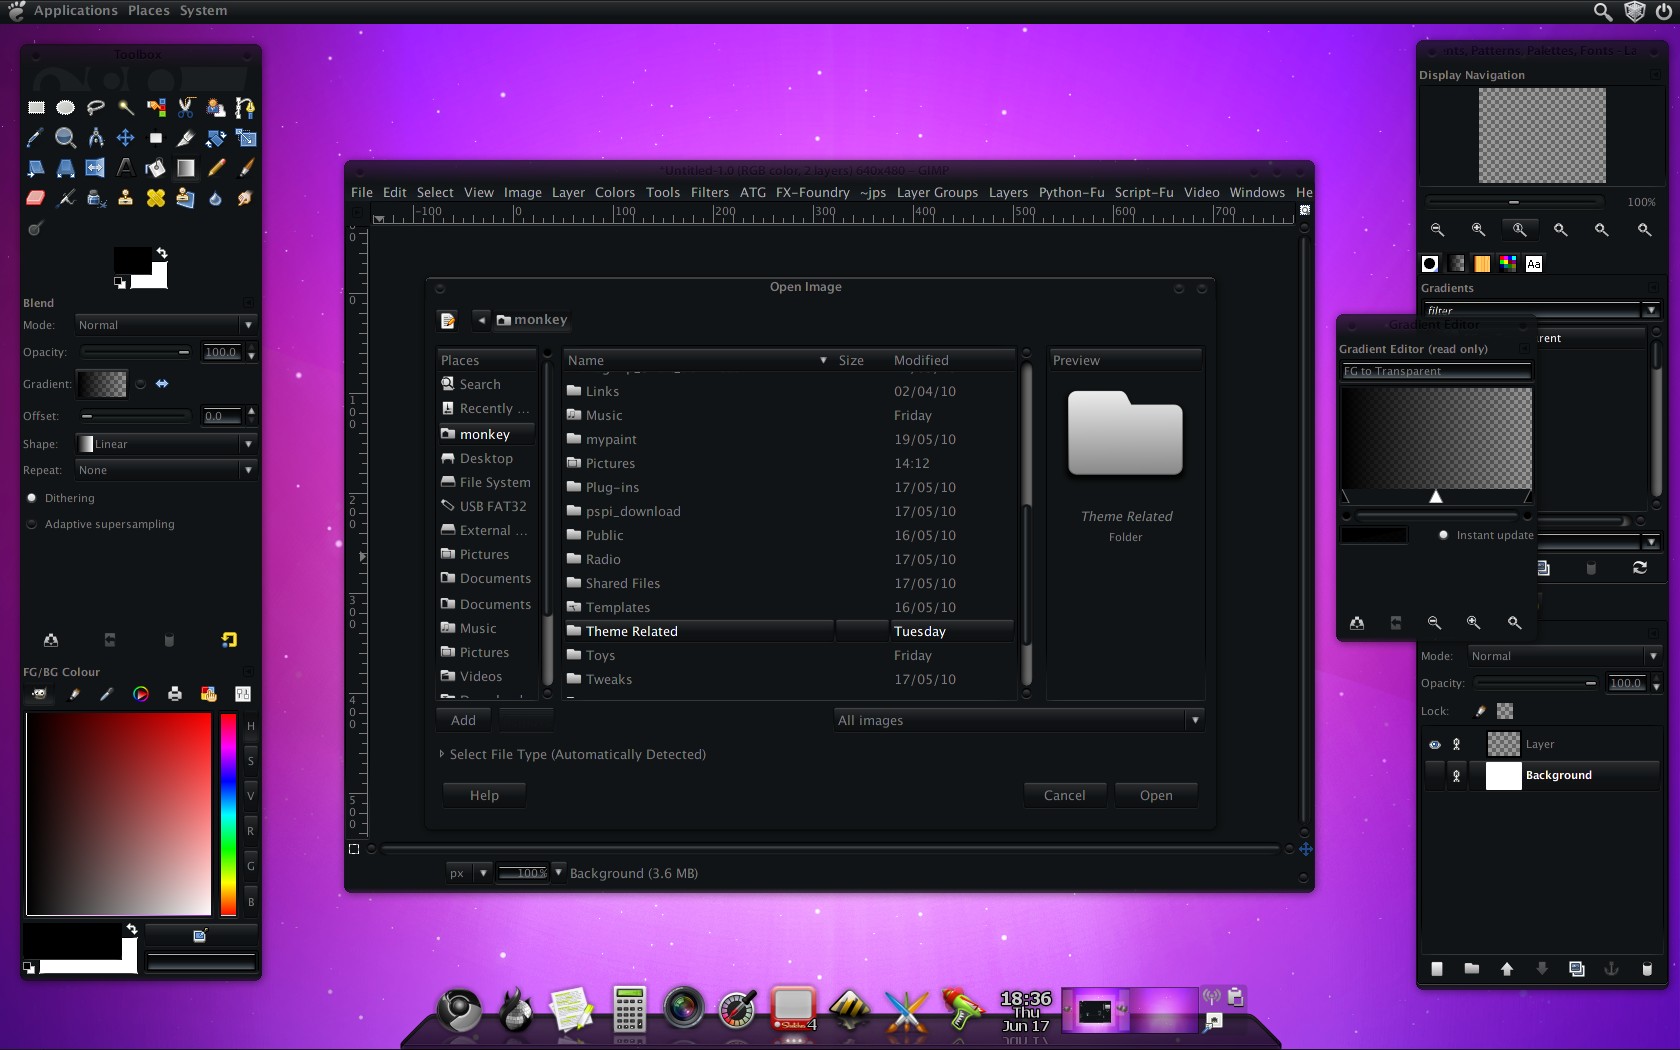Select the Scale tool
The image size is (1680, 1050).
coord(246,138)
